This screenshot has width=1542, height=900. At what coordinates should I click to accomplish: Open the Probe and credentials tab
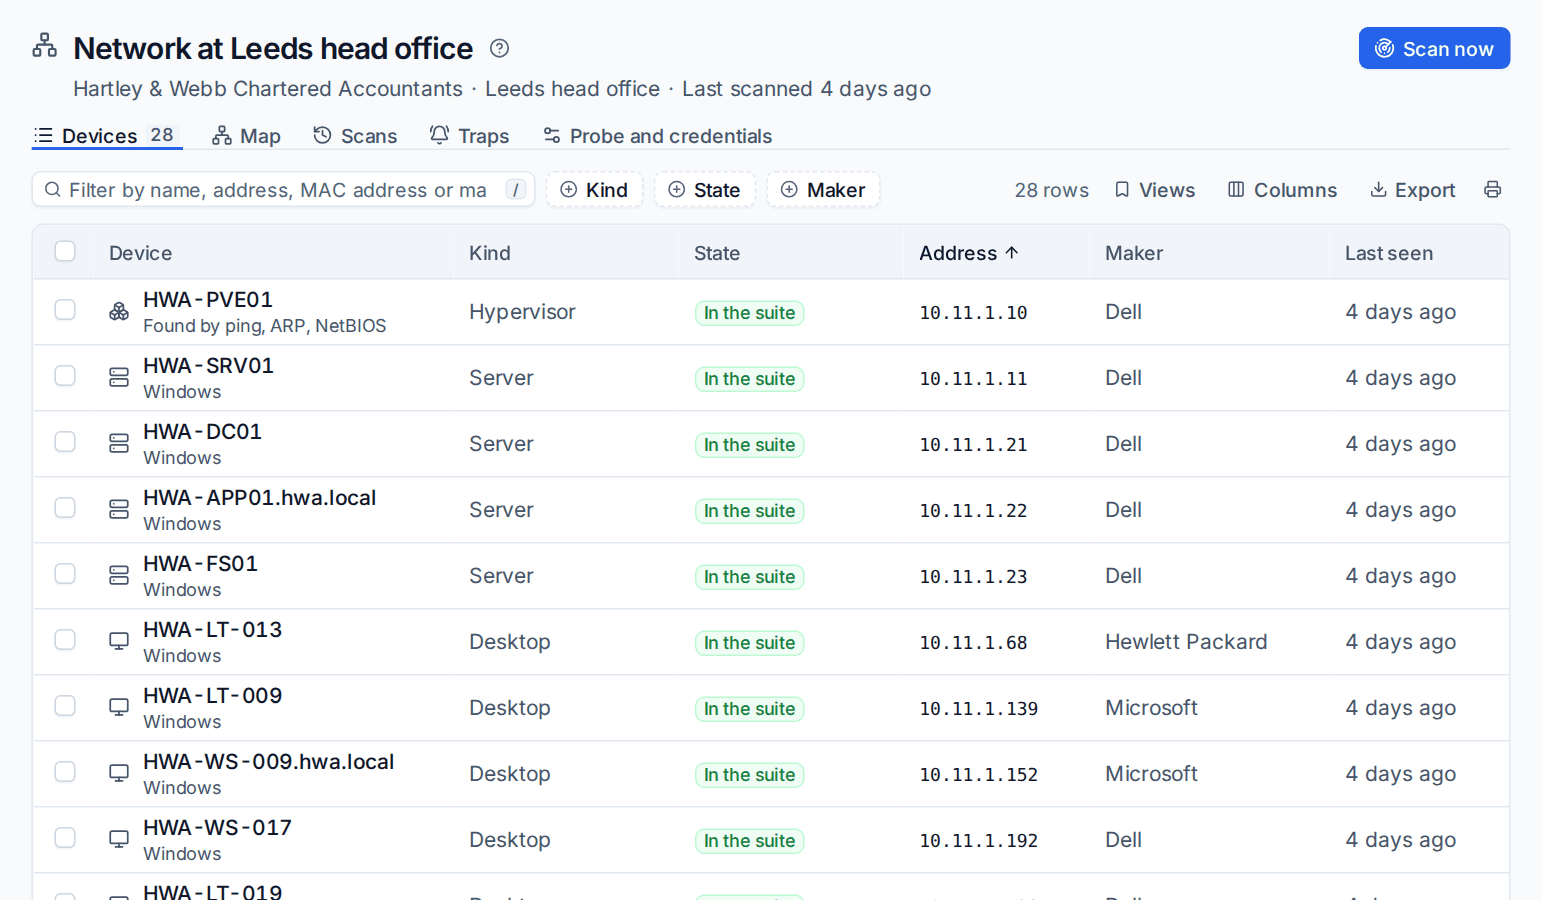657,136
